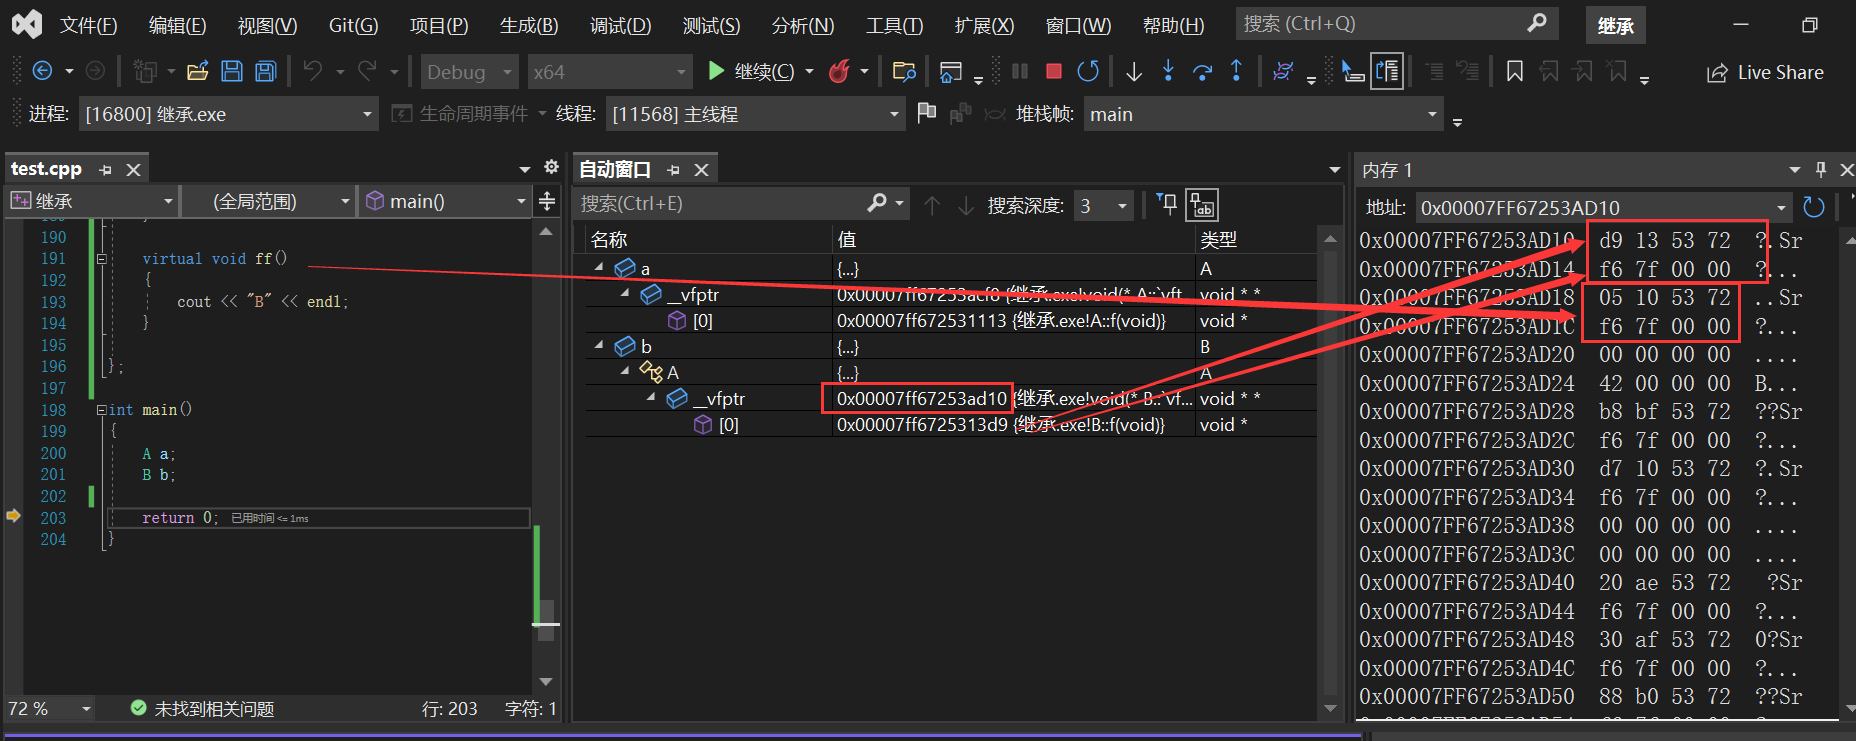
Task: Click the Find in Files icon
Action: pos(904,71)
